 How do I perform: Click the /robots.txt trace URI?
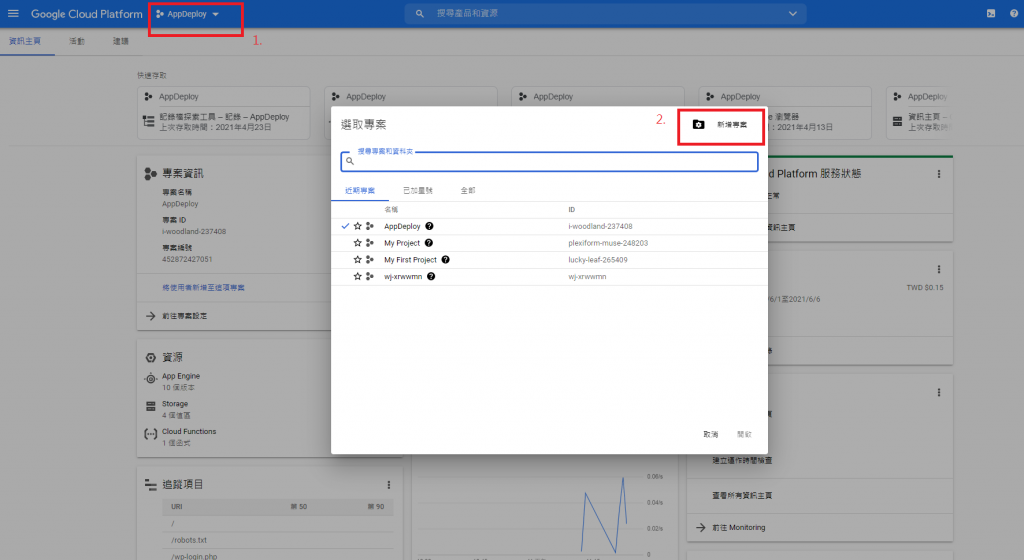point(189,540)
